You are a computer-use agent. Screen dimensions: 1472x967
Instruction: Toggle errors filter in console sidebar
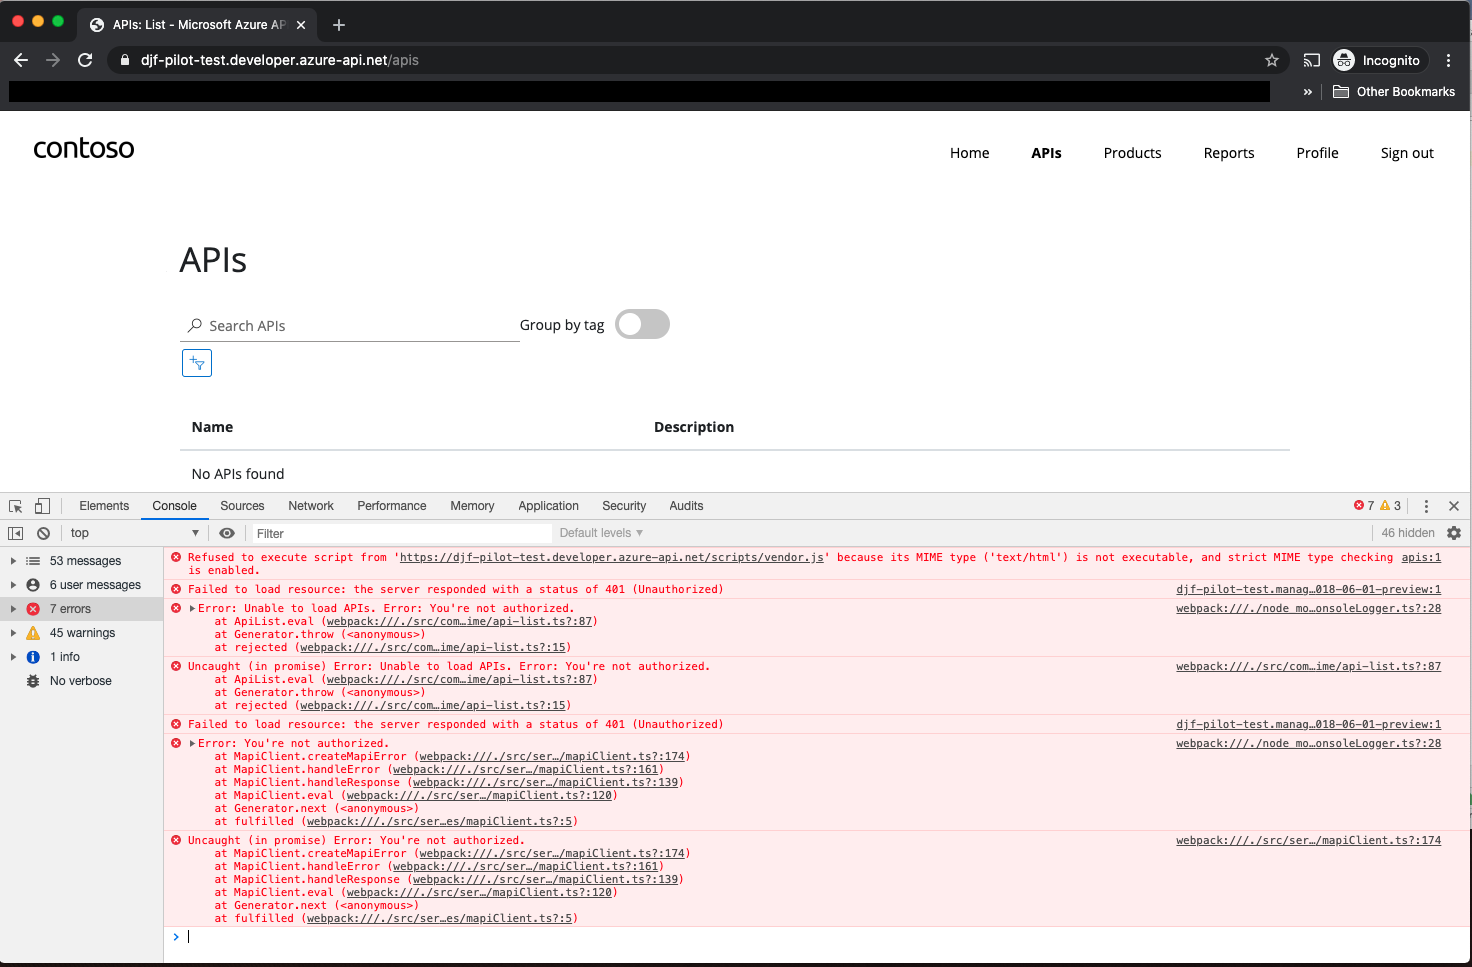point(70,608)
